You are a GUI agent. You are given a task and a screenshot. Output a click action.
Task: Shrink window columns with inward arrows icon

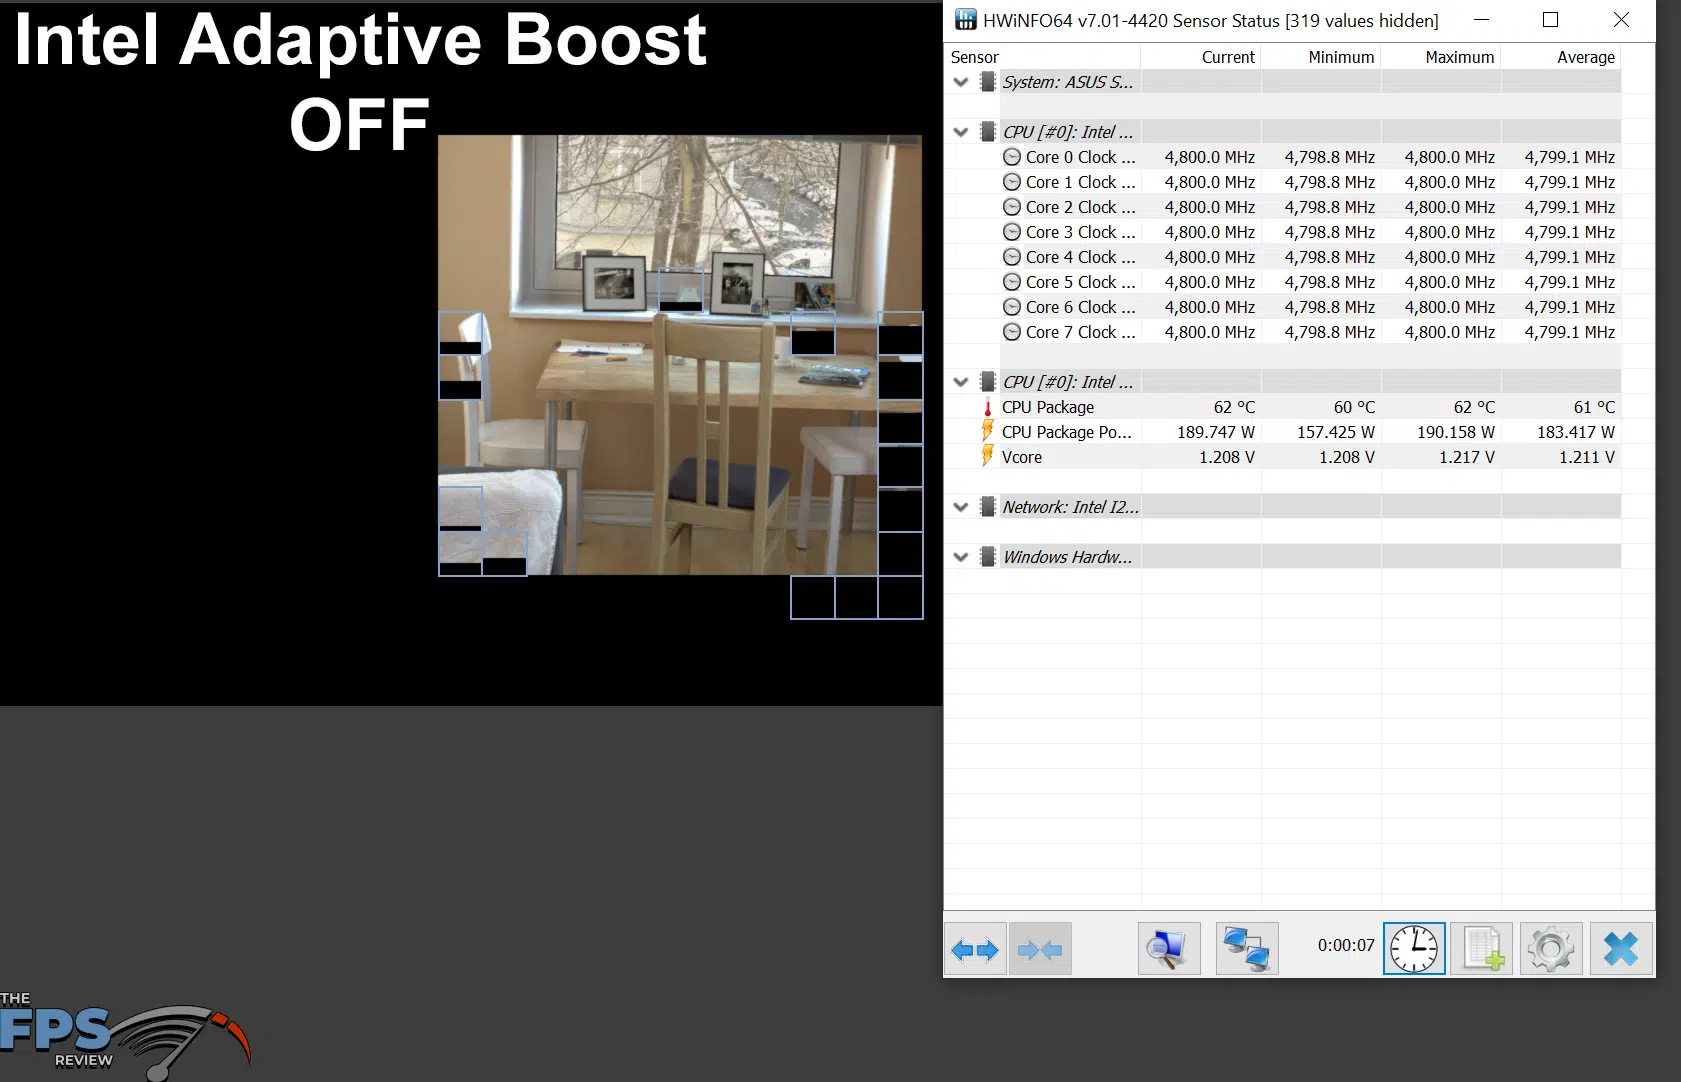[1040, 948]
